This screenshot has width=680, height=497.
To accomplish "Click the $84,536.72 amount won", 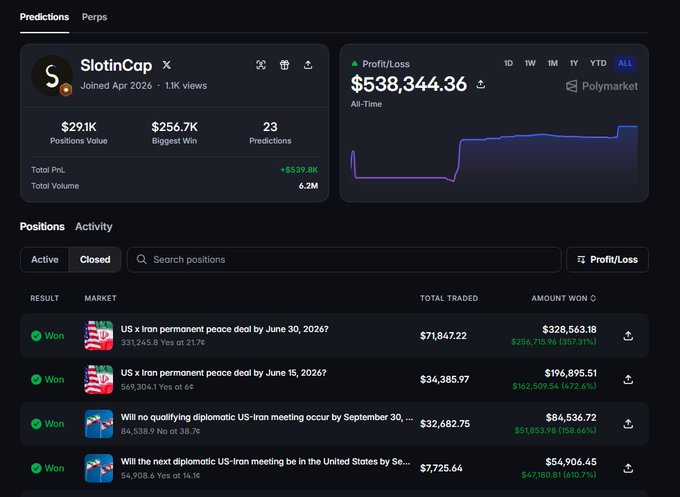I will click(x=571, y=418).
